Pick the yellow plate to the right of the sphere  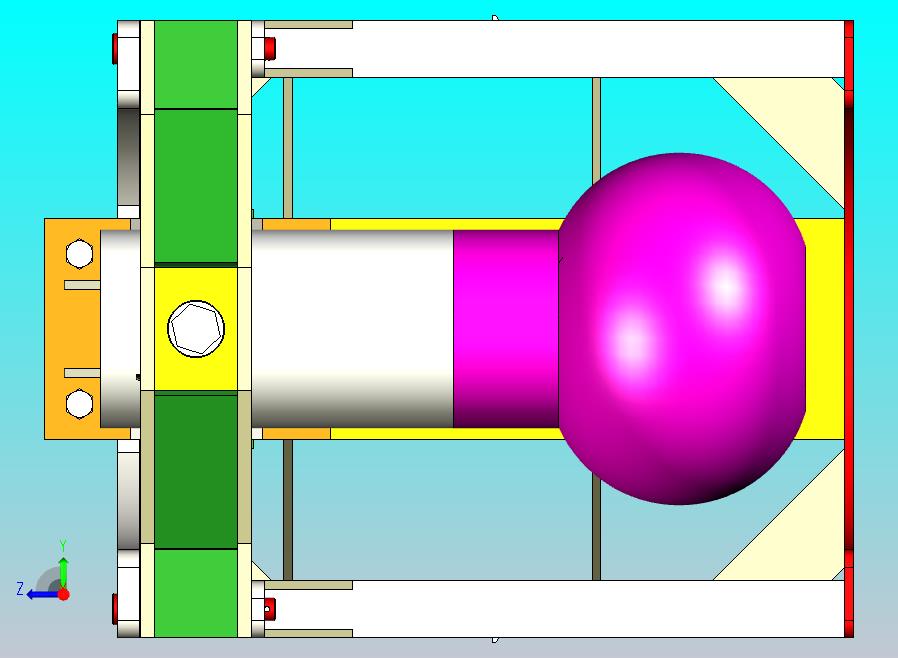[x=825, y=329]
